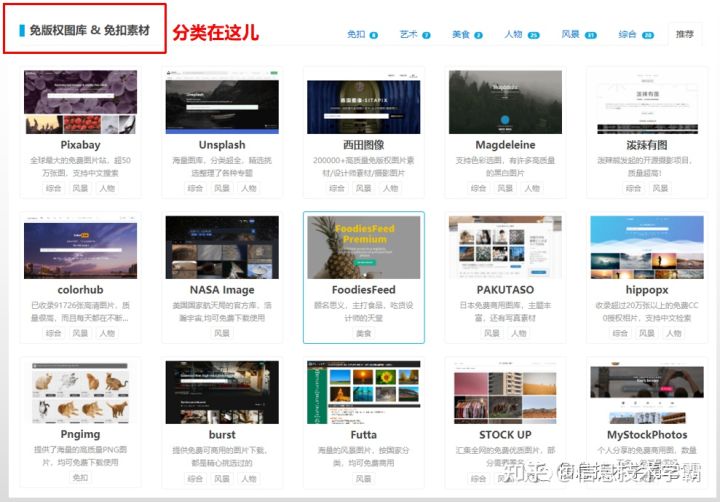Click the 人物 tag on Pixabay card
Viewport: 720px width, 502px height.
point(107,188)
